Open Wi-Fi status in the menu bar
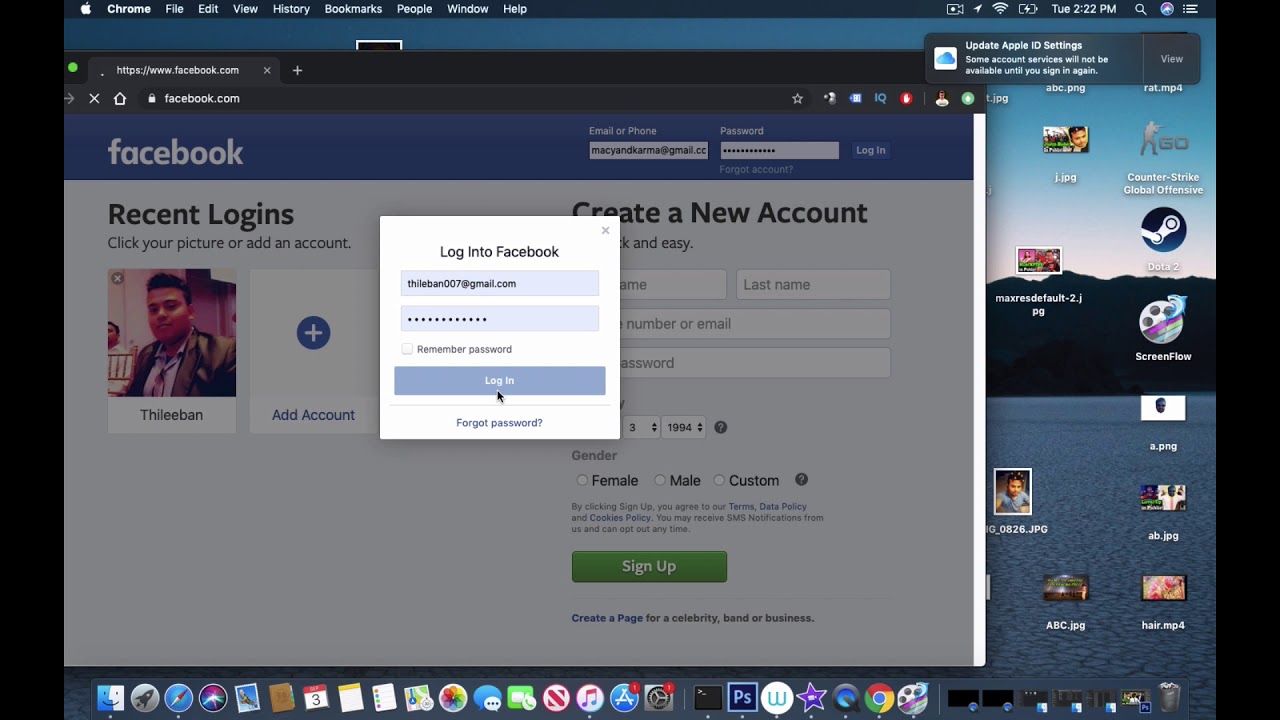The height and width of the screenshot is (720, 1280). click(x=1000, y=9)
